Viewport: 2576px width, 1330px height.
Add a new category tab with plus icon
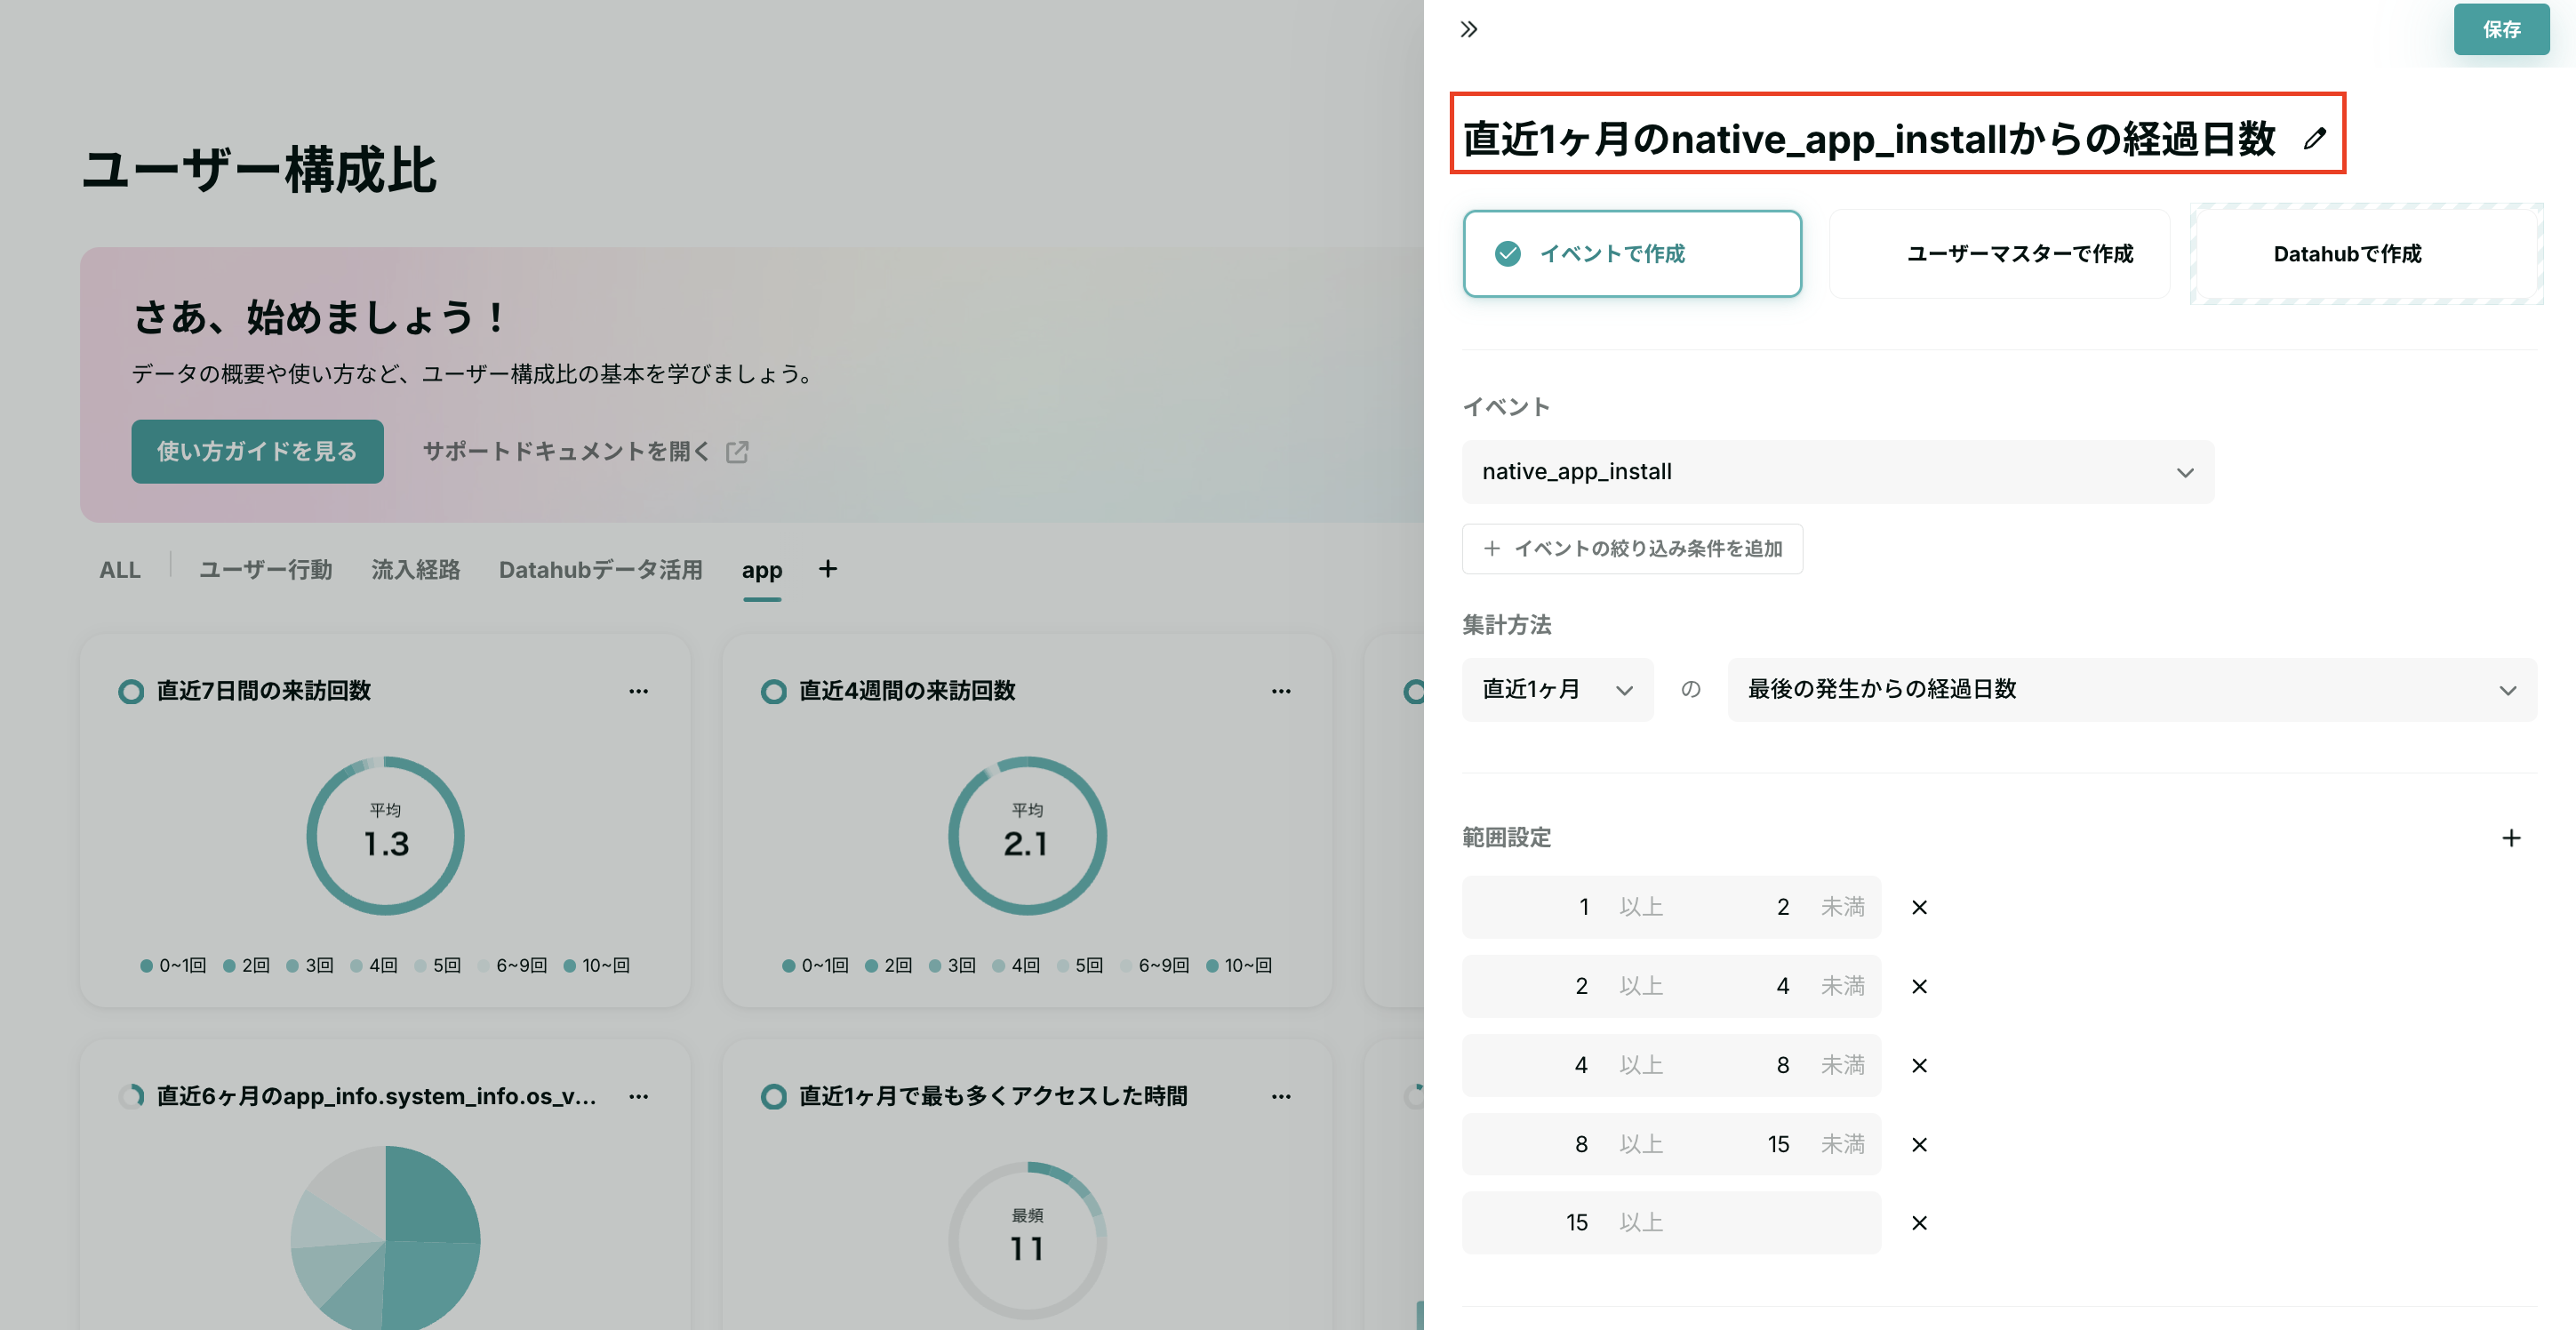827,568
